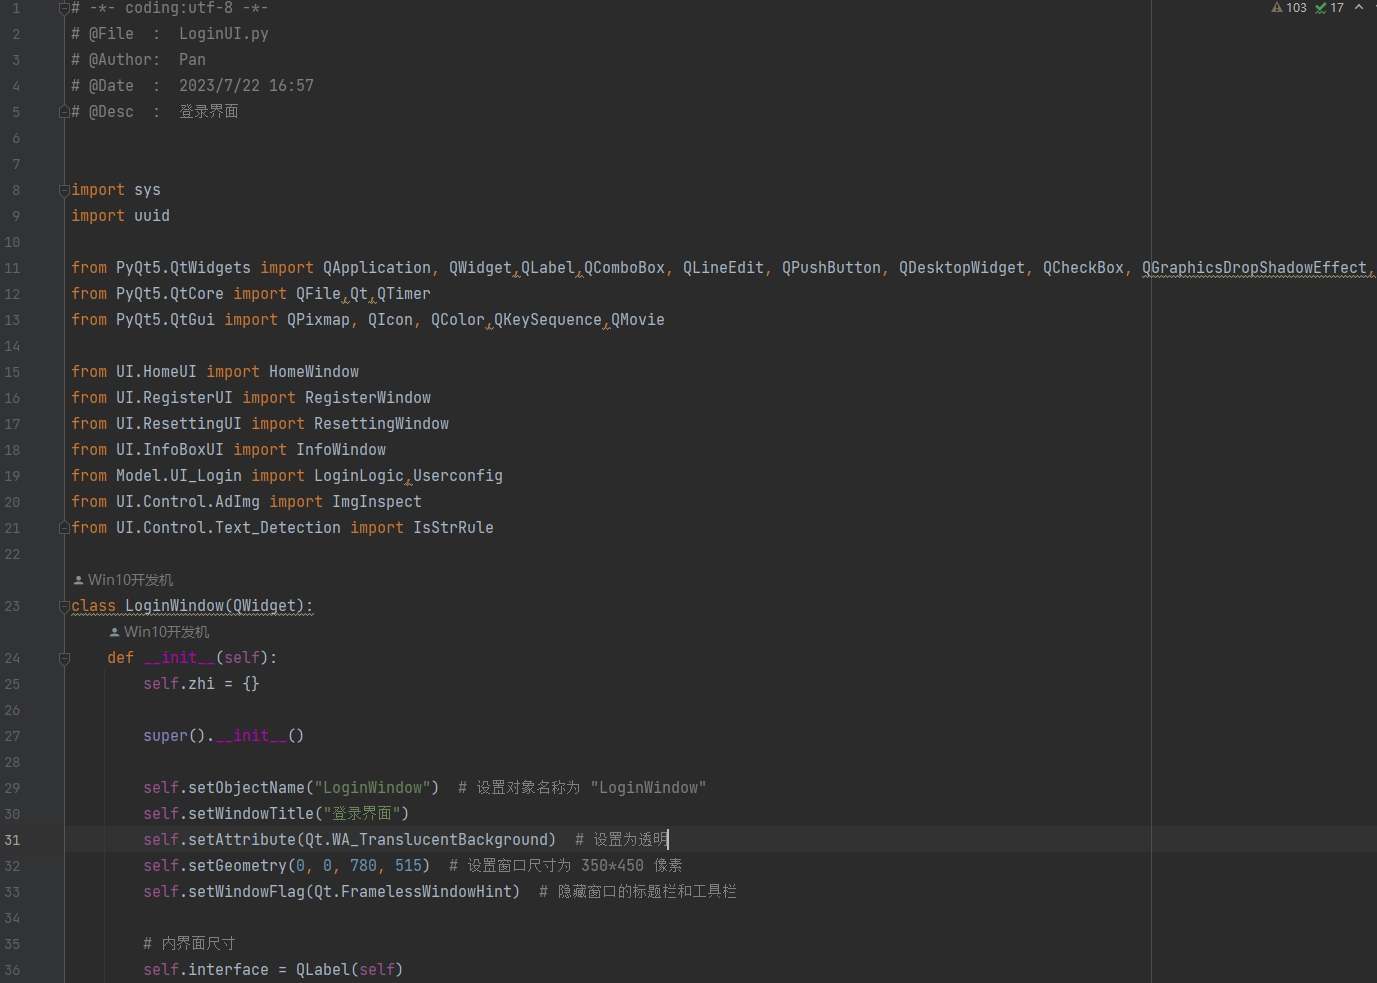Image resolution: width=1377 pixels, height=983 pixels.
Task: Click line number 31 in the gutter
Action: (12, 840)
